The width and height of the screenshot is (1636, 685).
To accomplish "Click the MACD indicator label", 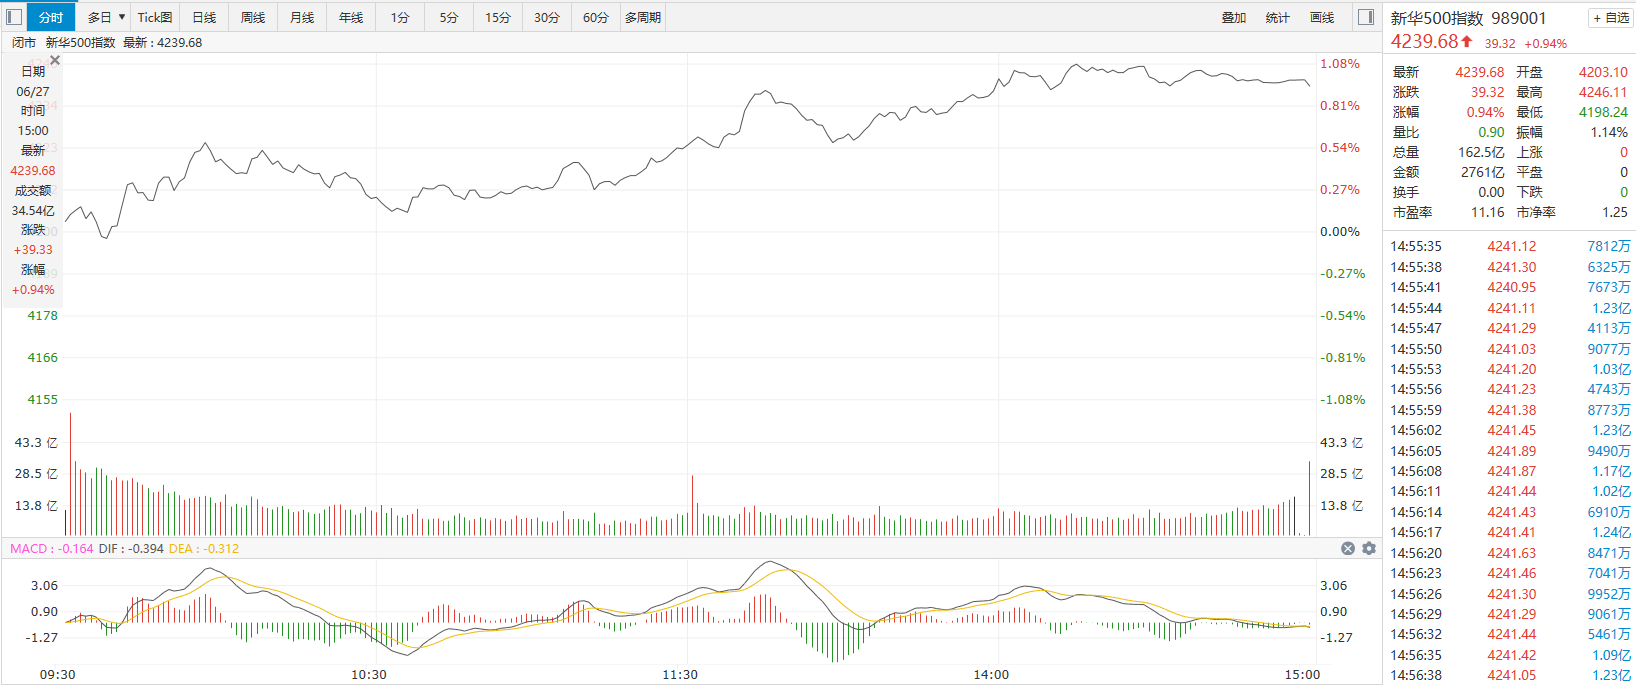I will [29, 548].
